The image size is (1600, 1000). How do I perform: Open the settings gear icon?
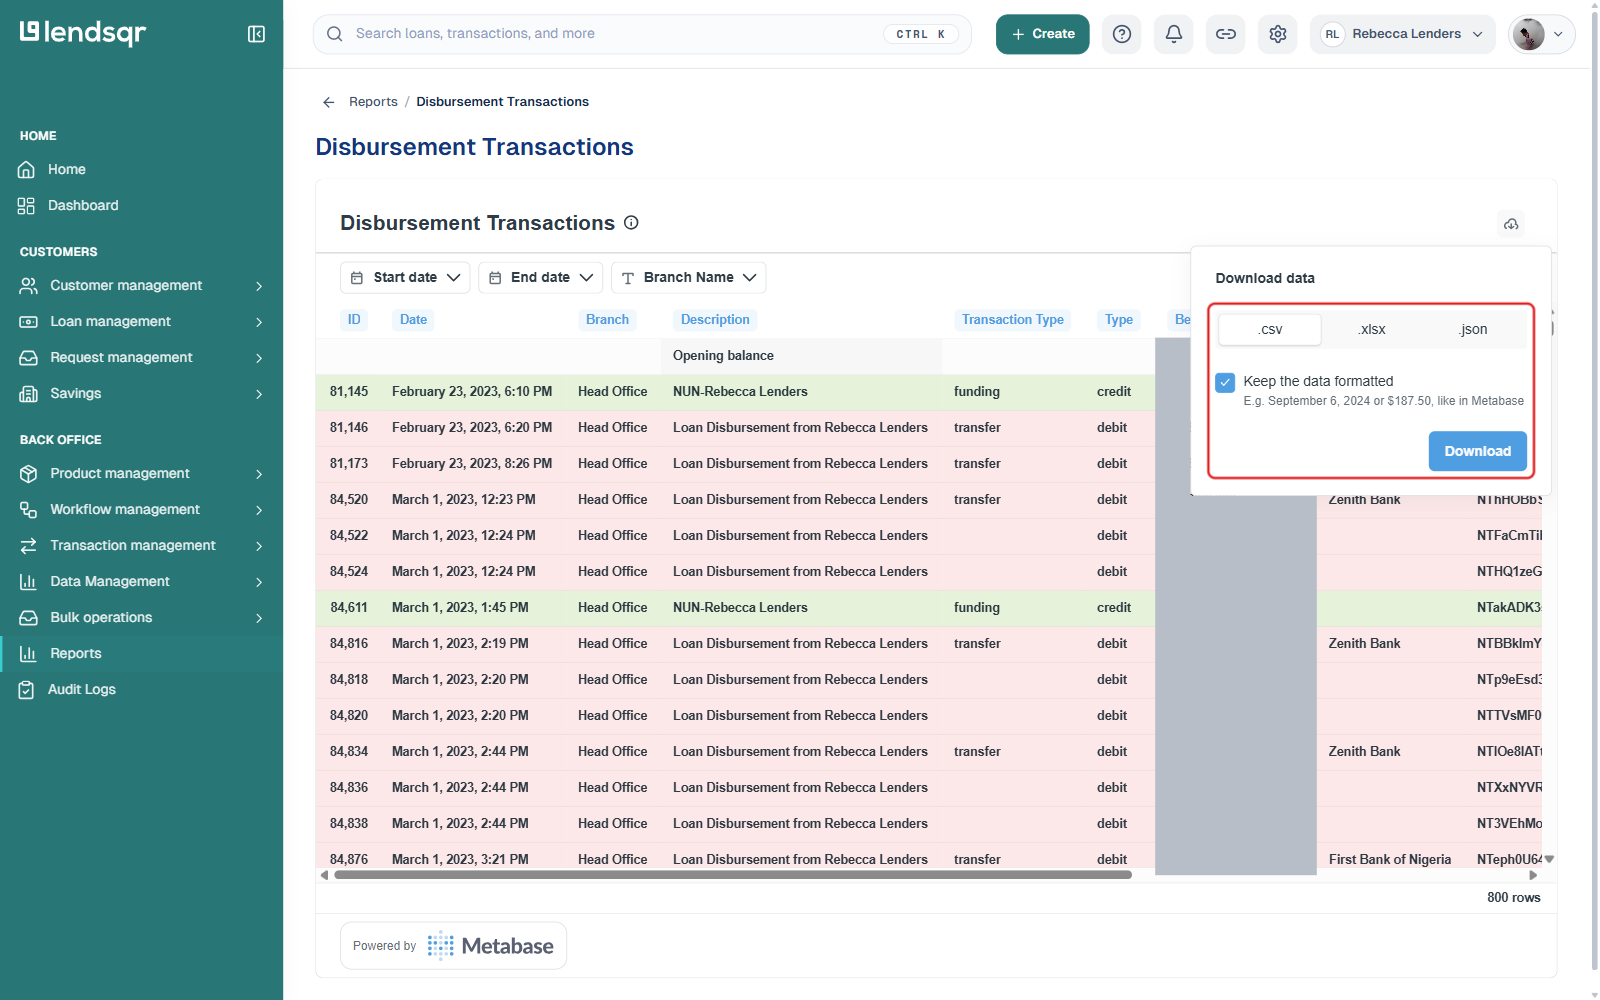coord(1278,34)
